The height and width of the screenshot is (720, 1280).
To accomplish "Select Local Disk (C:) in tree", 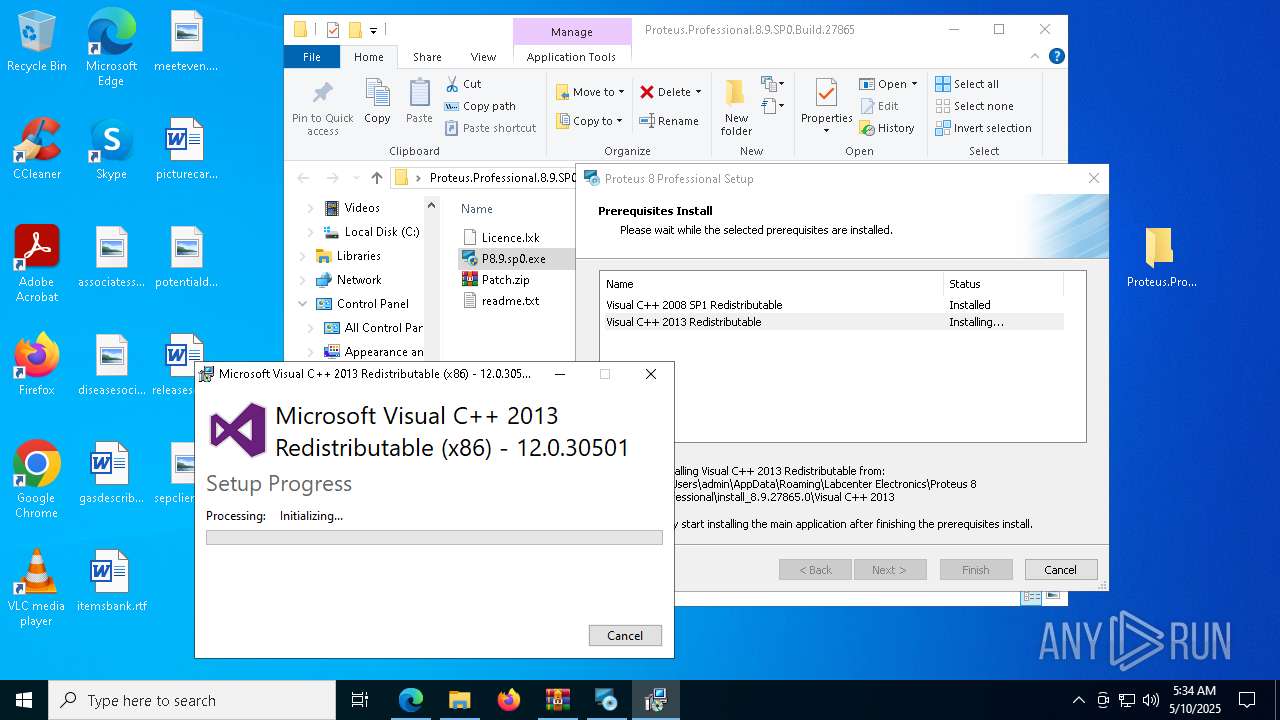I will (x=371, y=232).
